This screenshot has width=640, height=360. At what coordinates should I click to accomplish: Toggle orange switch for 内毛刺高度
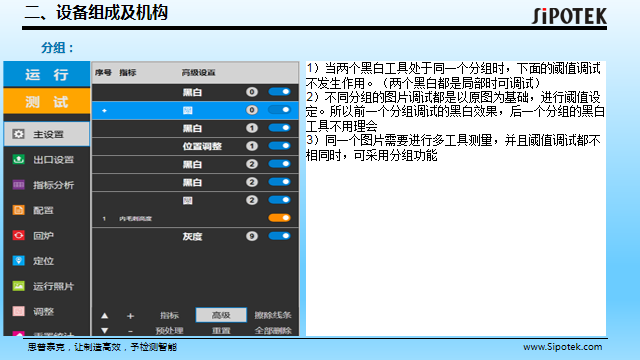tap(279, 218)
